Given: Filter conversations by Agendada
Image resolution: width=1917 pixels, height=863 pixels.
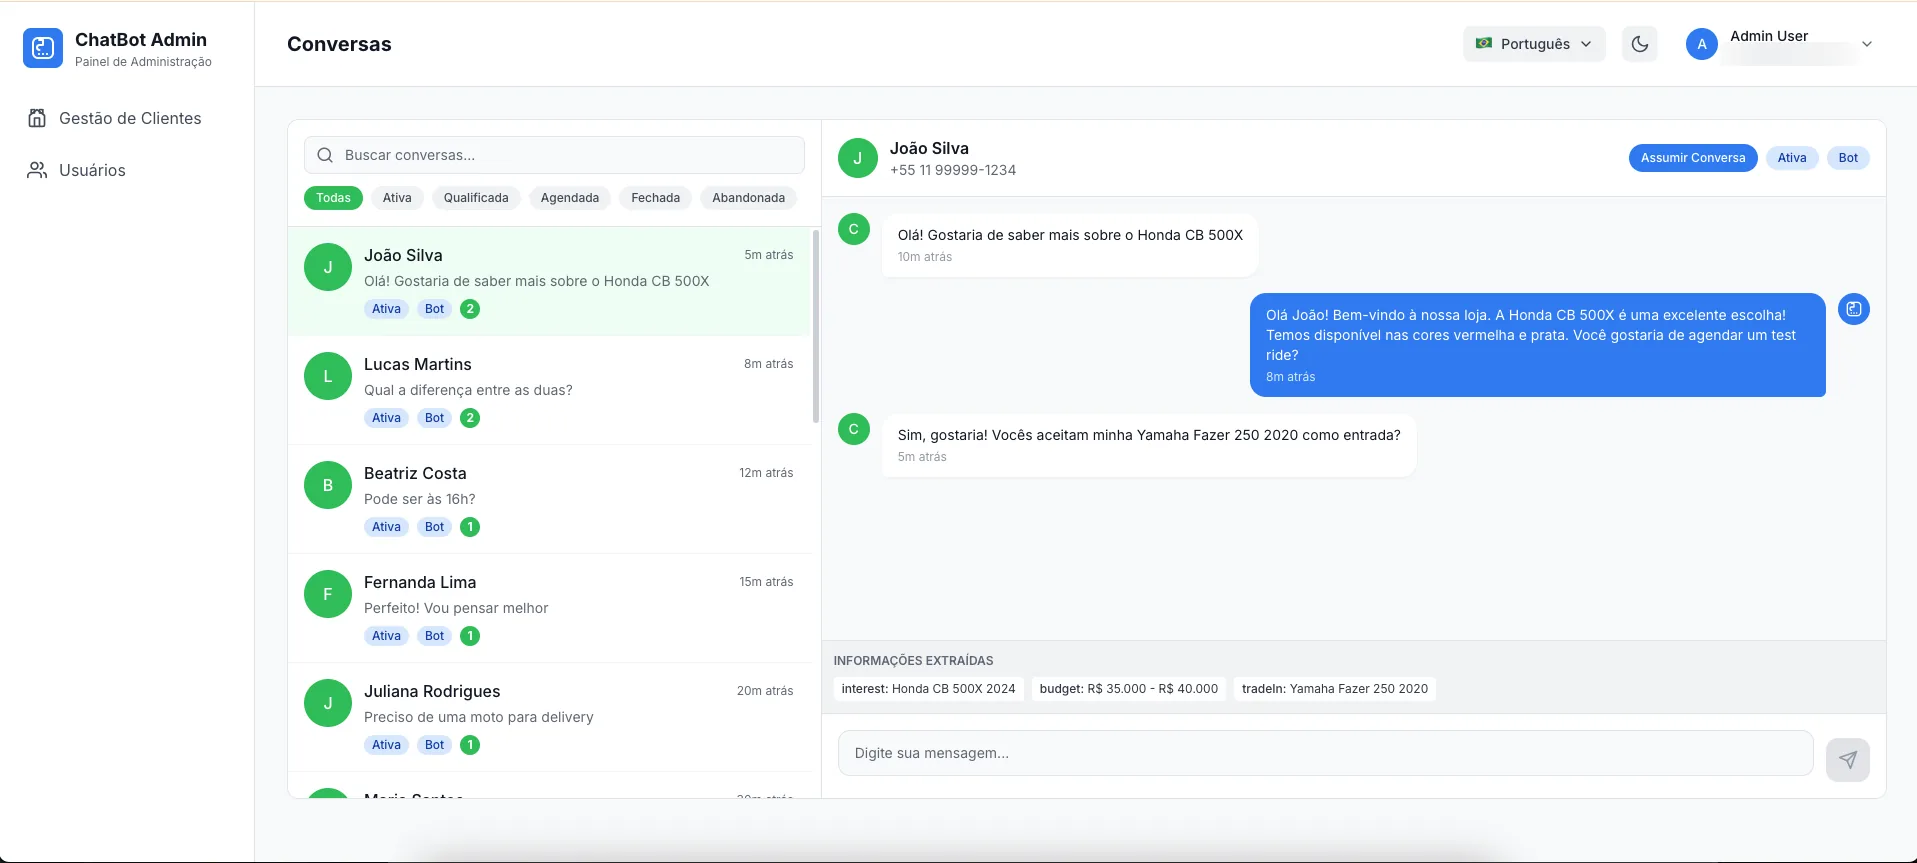Looking at the screenshot, I should click(x=570, y=198).
